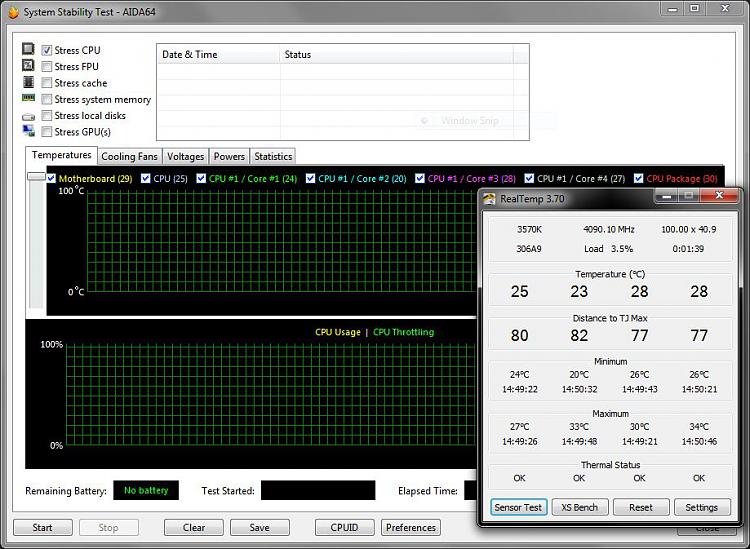This screenshot has height=549, width=750.
Task: Click the Status column header
Action: (397, 55)
